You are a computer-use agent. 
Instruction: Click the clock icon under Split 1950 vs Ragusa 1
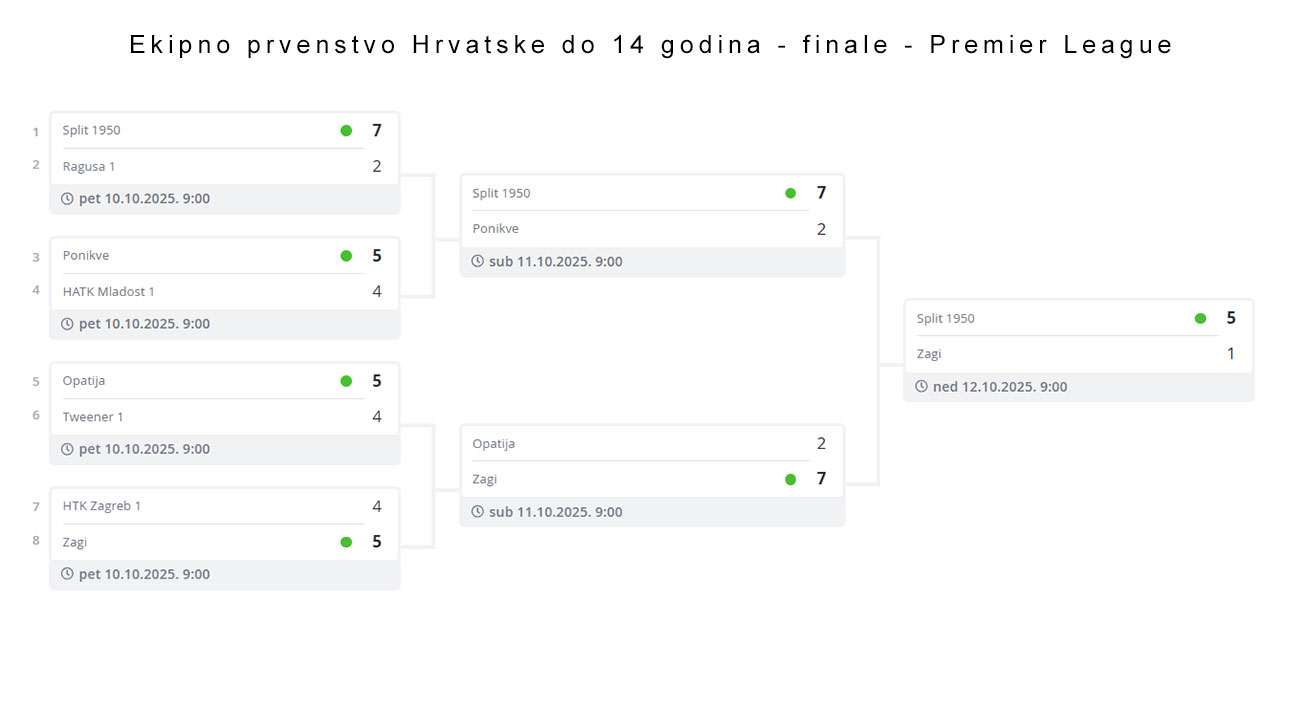click(67, 199)
